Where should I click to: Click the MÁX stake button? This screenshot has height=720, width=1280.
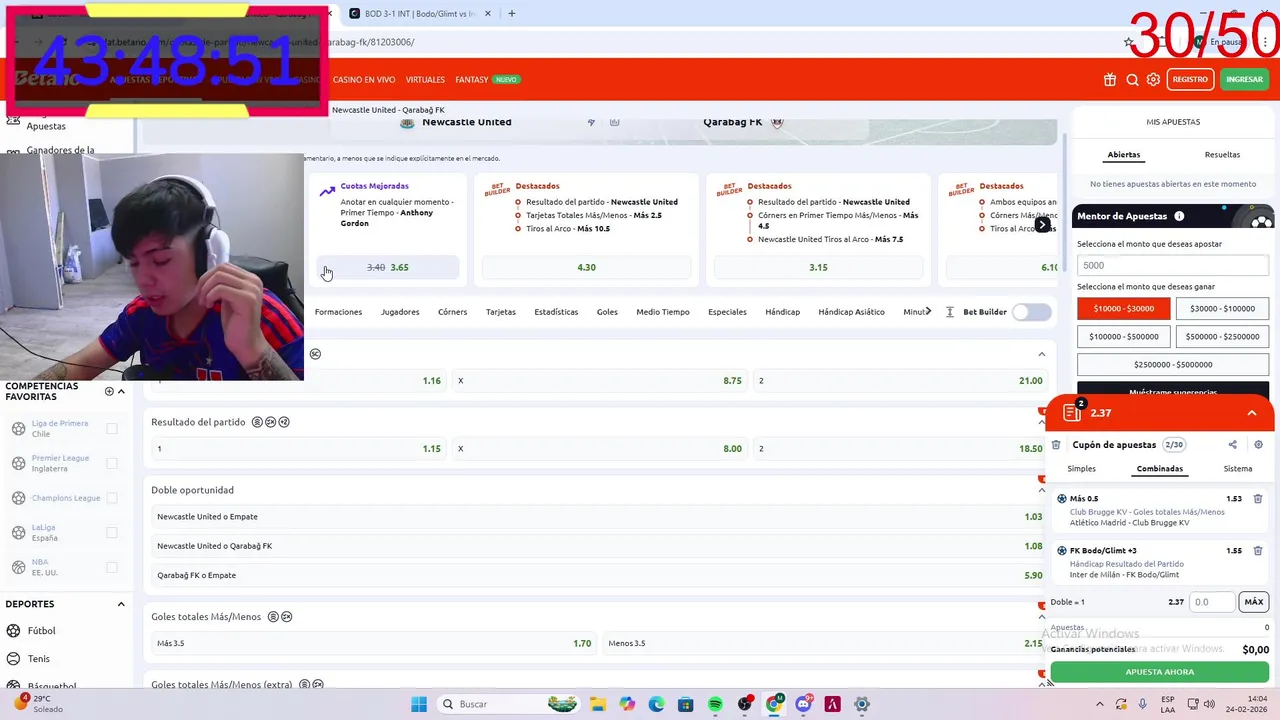pos(1253,602)
